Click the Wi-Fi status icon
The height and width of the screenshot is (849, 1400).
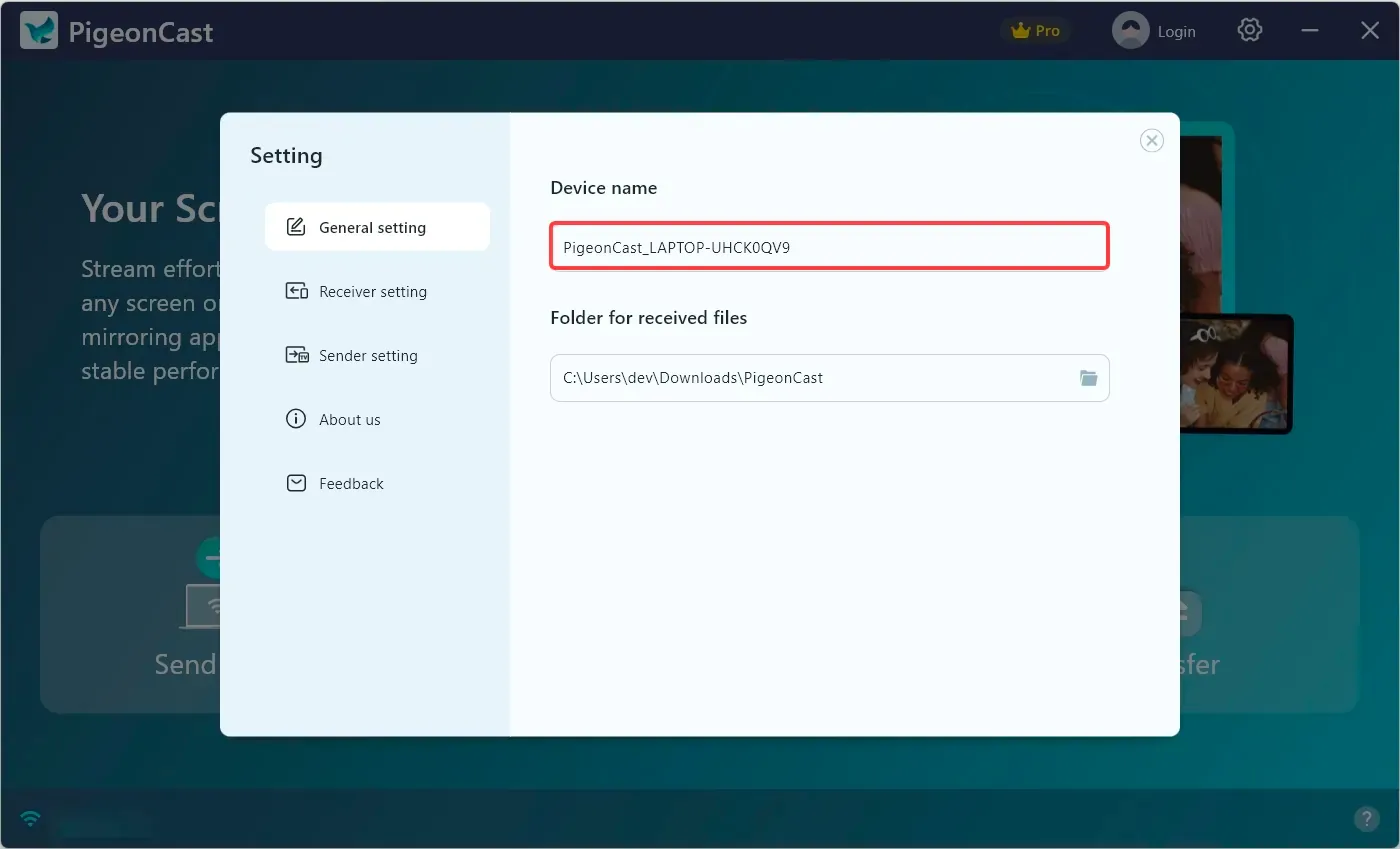(31, 819)
